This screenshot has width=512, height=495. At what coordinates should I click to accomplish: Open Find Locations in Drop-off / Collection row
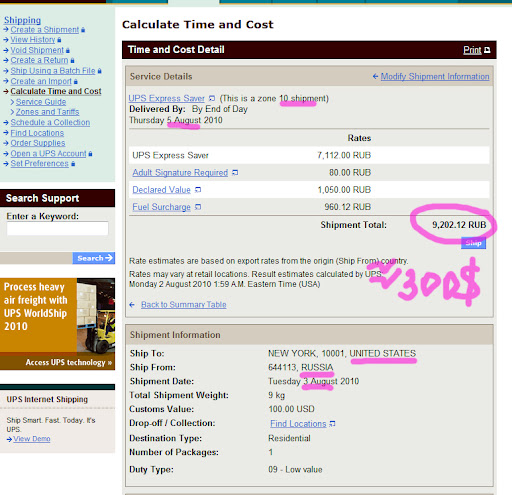pos(298,424)
